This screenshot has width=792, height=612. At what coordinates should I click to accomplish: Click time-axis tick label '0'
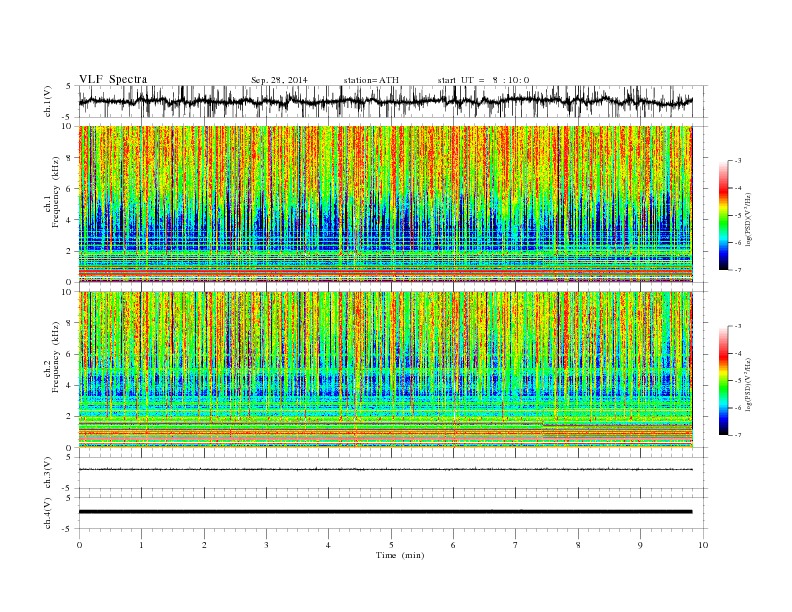(x=79, y=545)
